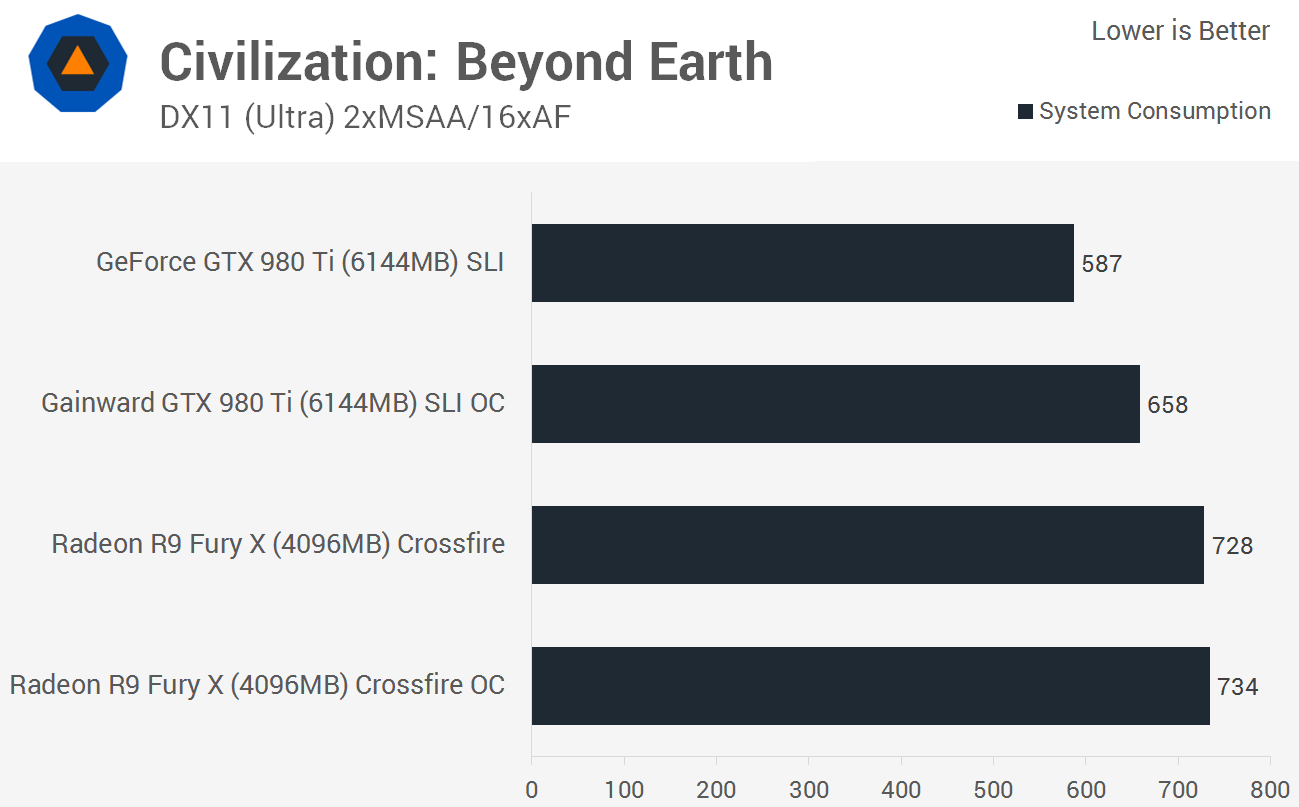The height and width of the screenshot is (807, 1299).
Task: Select the GeForce GTX 980 Ti SLI bar
Action: (x=802, y=263)
